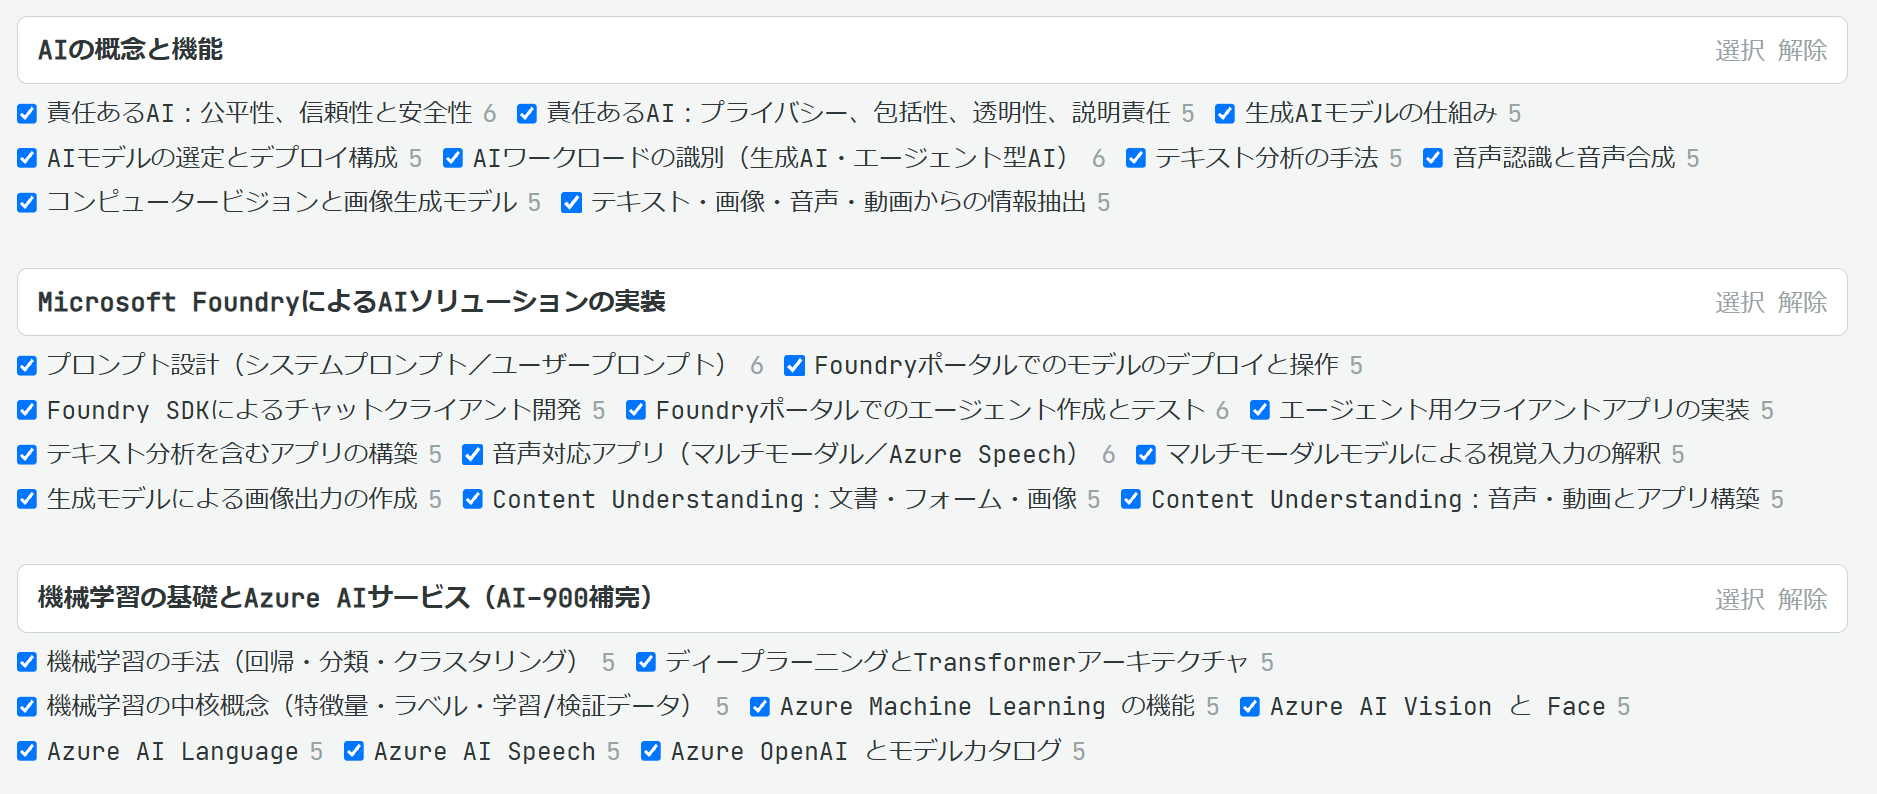Uncheck 責任あるAI：プライバシー、包括性、透明性、説明責任
This screenshot has width=1877, height=794.
point(527,114)
